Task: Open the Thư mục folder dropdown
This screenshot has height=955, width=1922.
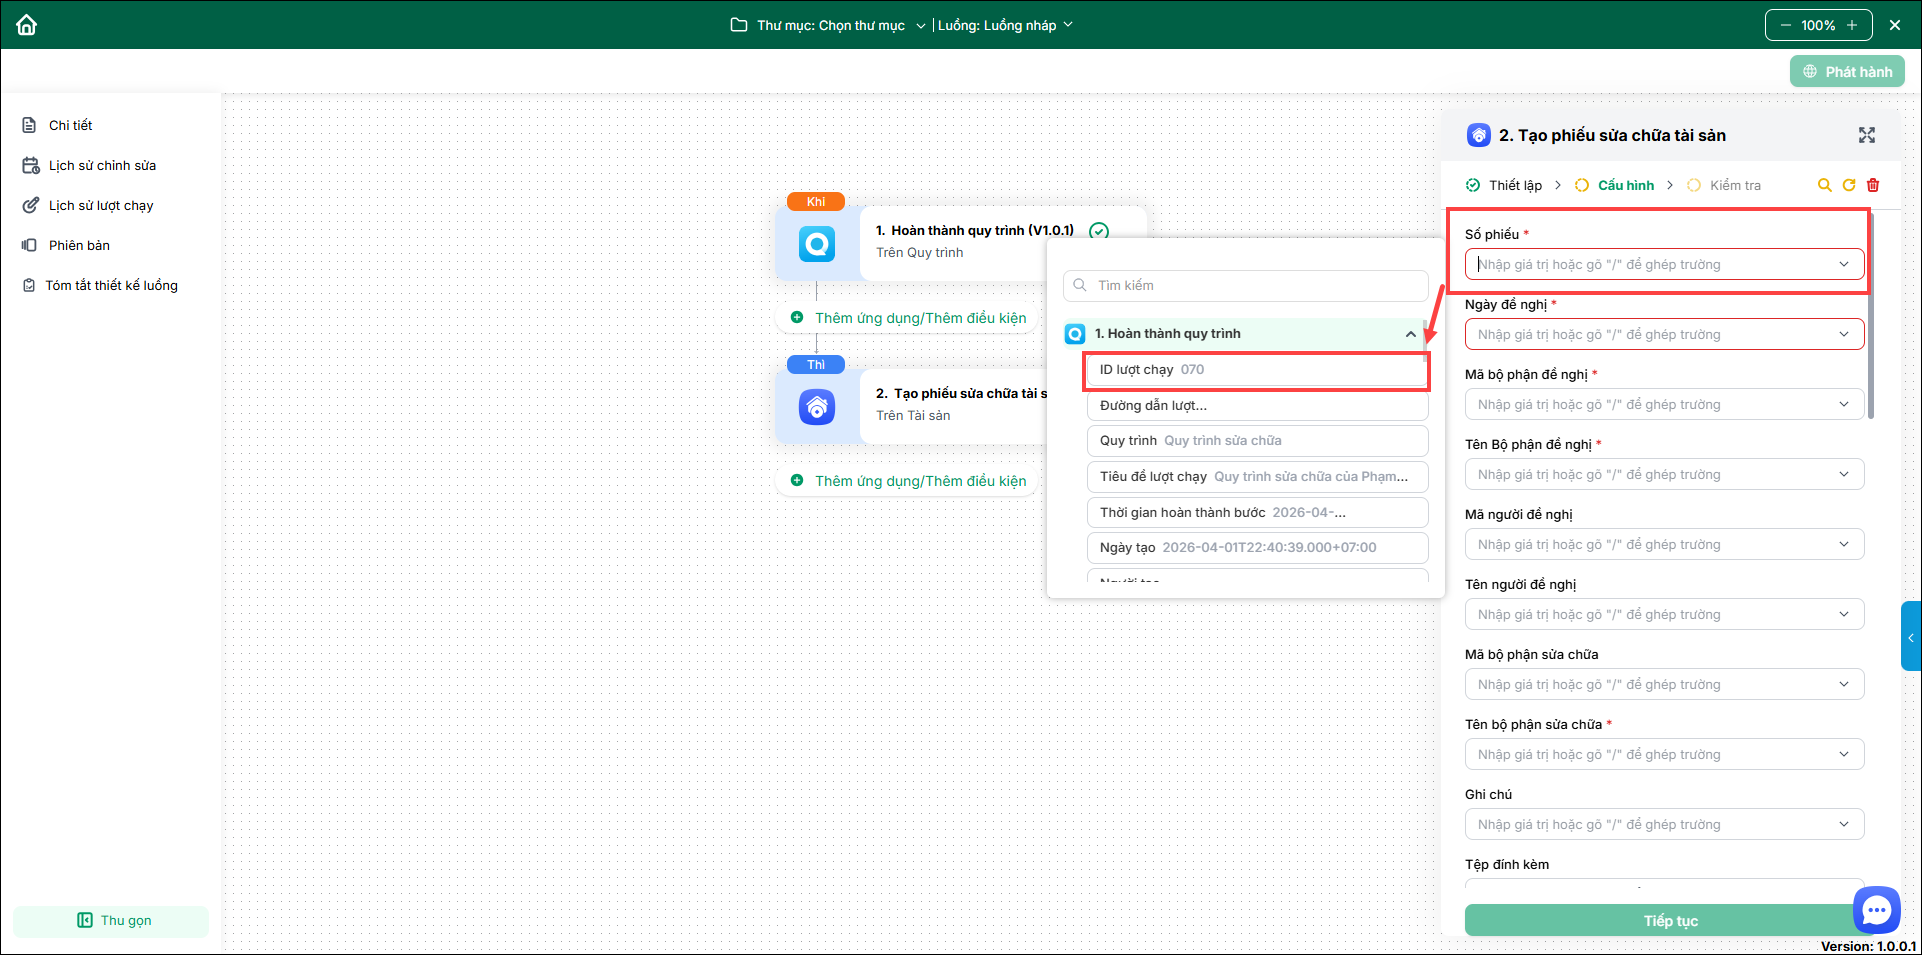Action: coord(829,25)
